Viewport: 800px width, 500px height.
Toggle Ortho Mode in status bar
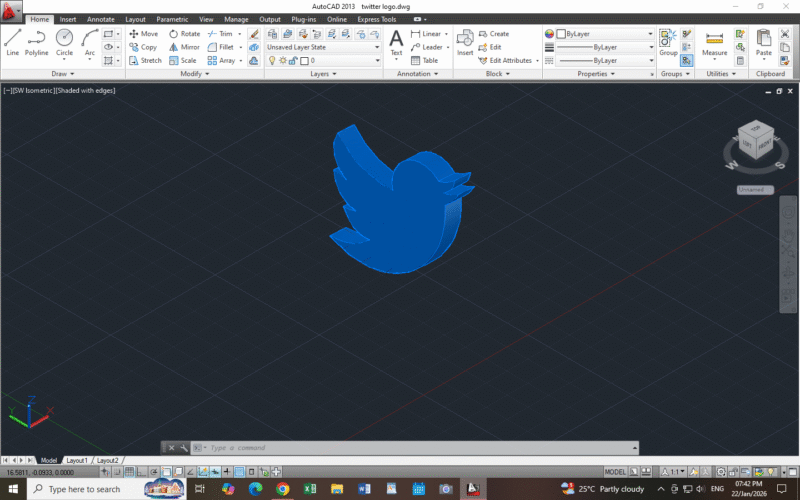pos(141,472)
